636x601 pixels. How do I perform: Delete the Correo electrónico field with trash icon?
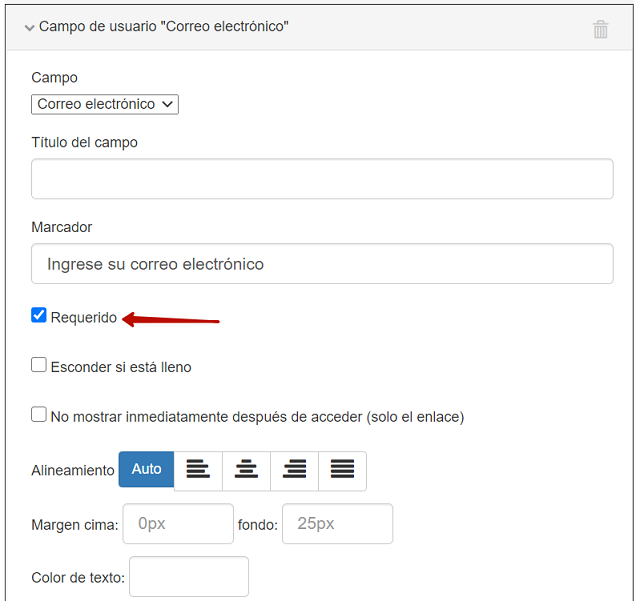pyautogui.click(x=600, y=29)
